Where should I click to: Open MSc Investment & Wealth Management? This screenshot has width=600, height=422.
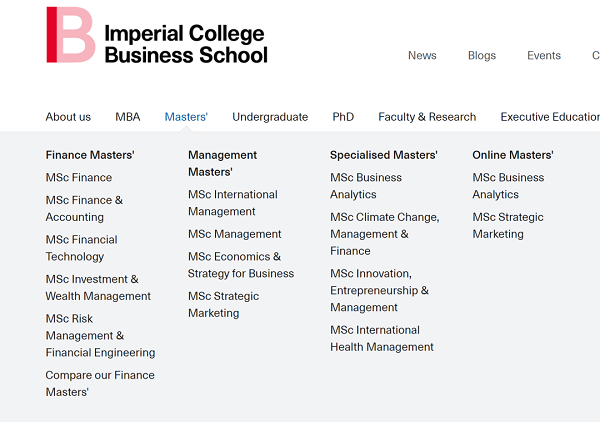click(x=98, y=288)
